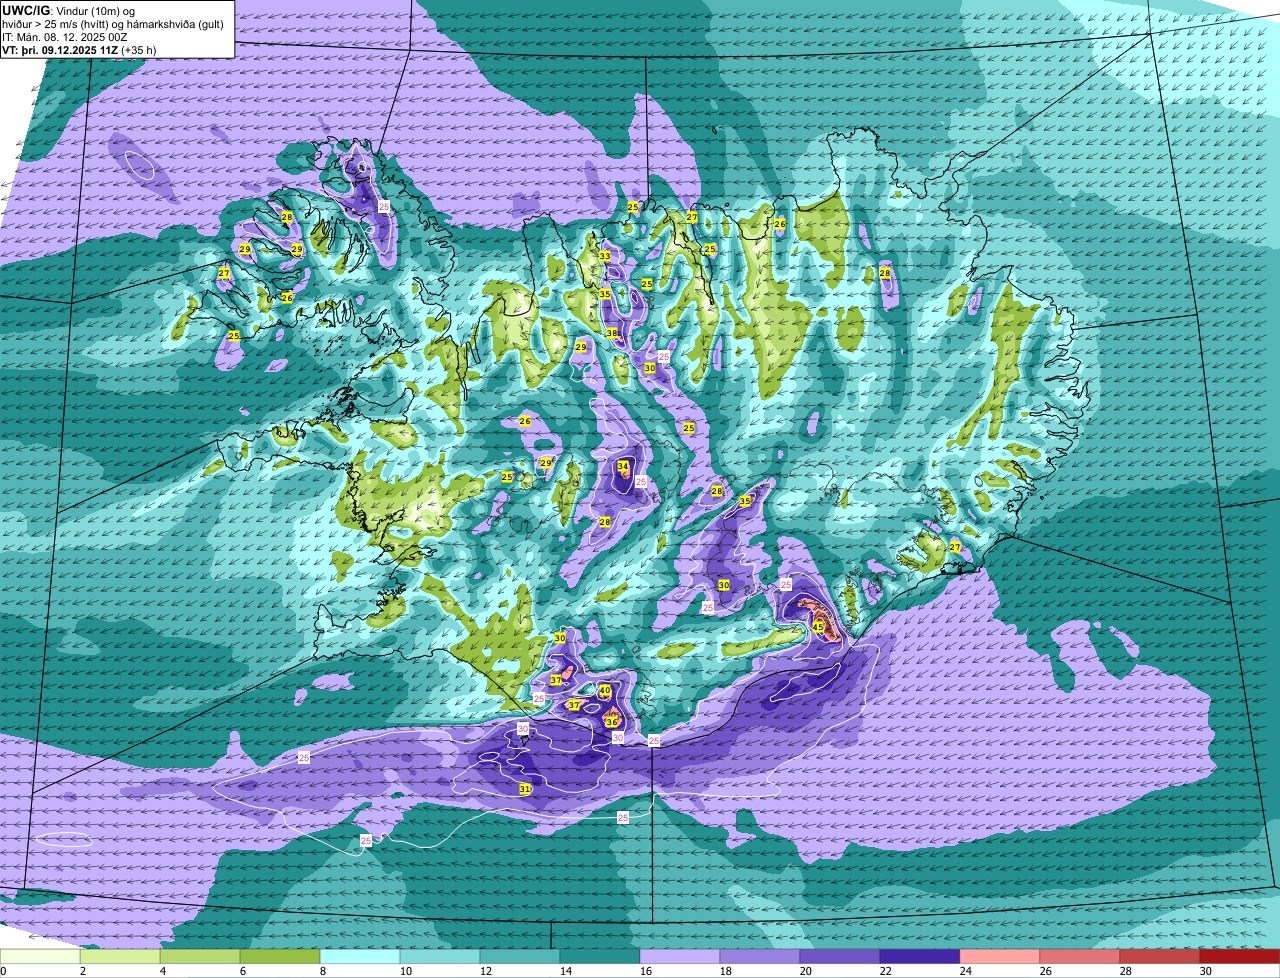Select the 28–30 m/s legend color
Screen dimensions: 1280x978
[x=1160, y=957]
